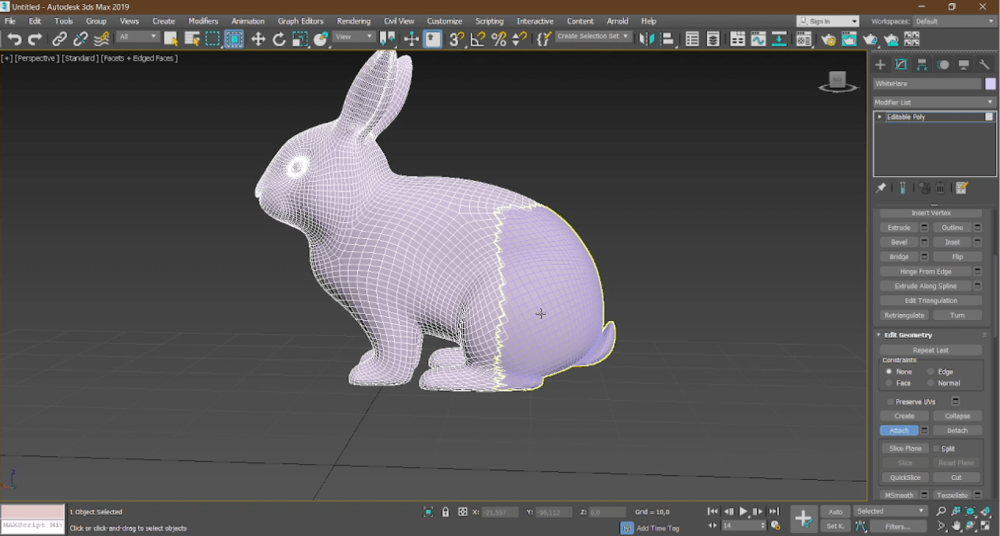Click the Pin Stack icon
Image resolution: width=1000 pixels, height=536 pixels.
coord(881,188)
